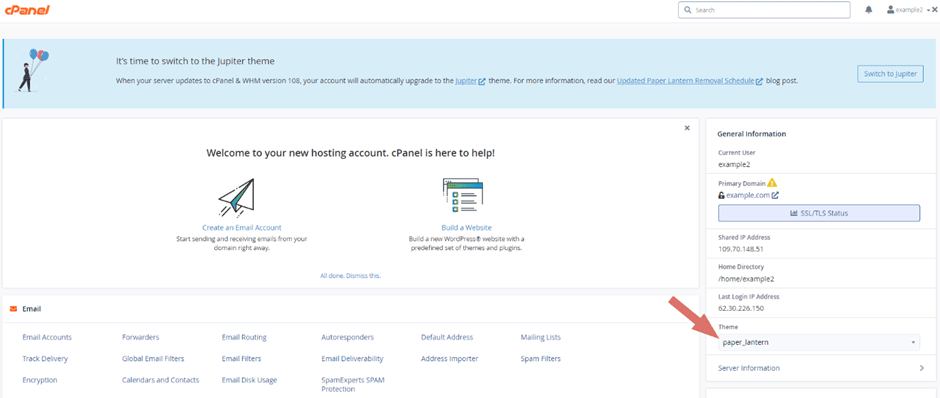The width and height of the screenshot is (940, 398).
Task: Open Encryption
Action: [40, 380]
